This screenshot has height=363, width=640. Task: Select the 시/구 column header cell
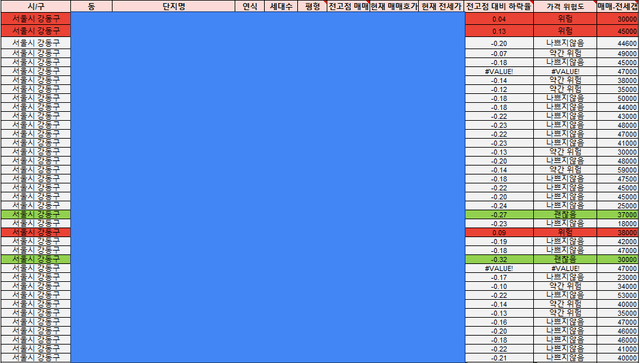click(x=36, y=6)
